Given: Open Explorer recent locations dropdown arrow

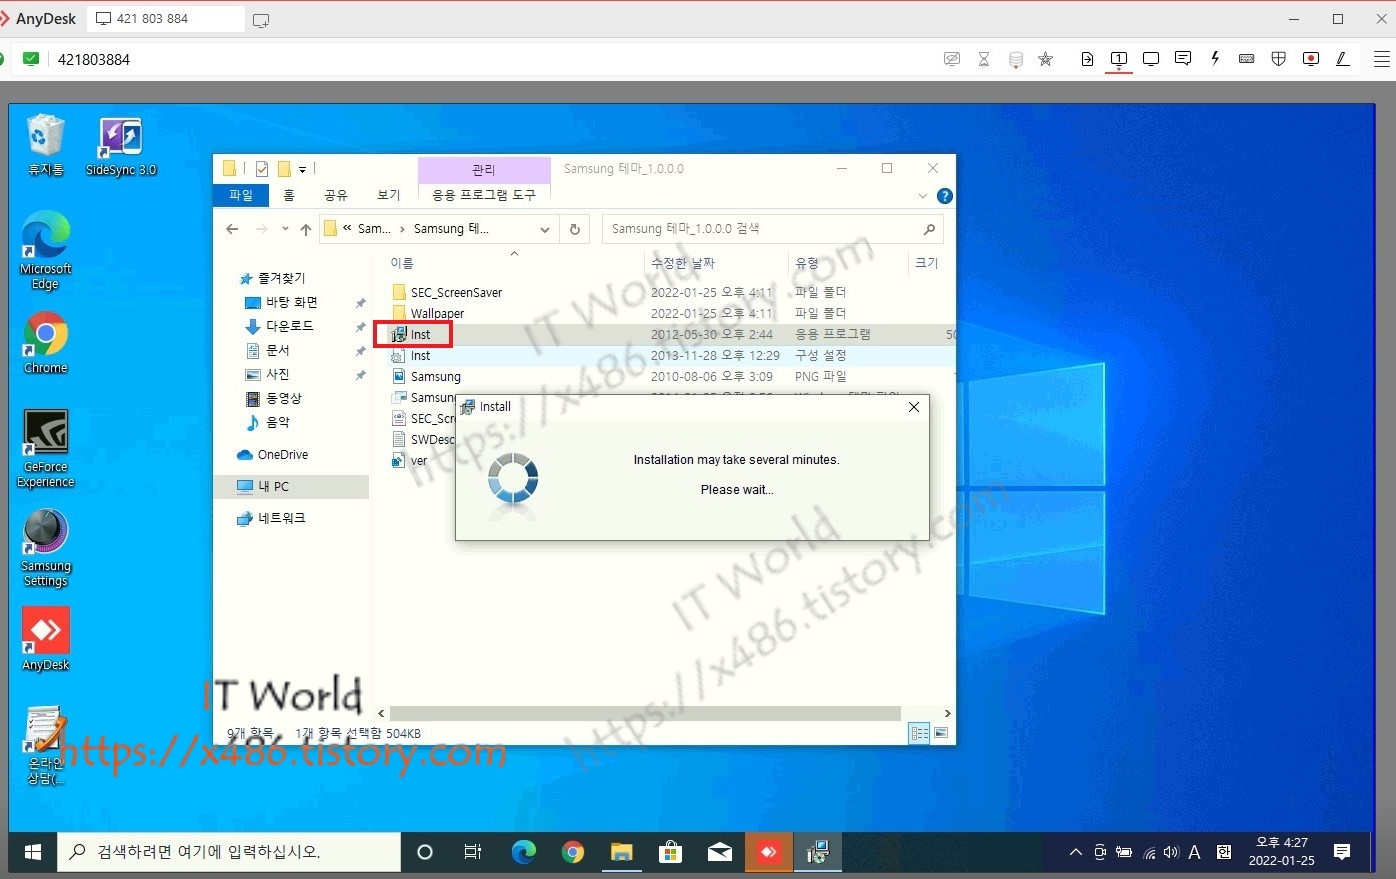Looking at the screenshot, I should click(285, 229).
